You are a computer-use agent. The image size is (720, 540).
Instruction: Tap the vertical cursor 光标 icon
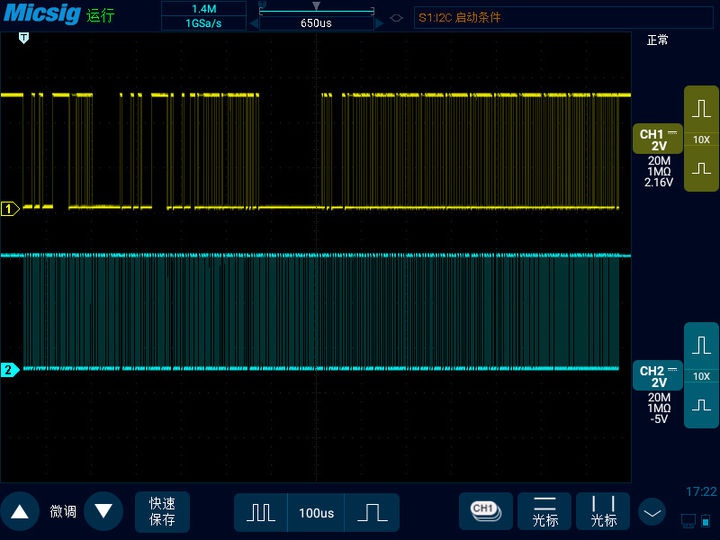pyautogui.click(x=604, y=512)
